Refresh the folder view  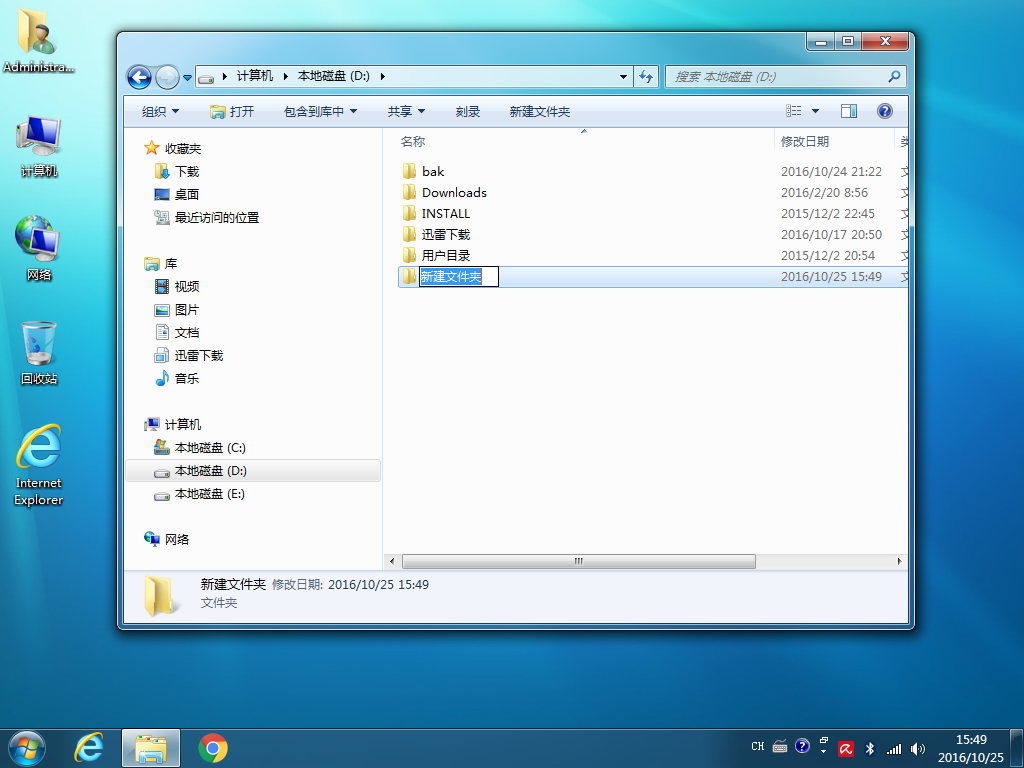pos(647,76)
